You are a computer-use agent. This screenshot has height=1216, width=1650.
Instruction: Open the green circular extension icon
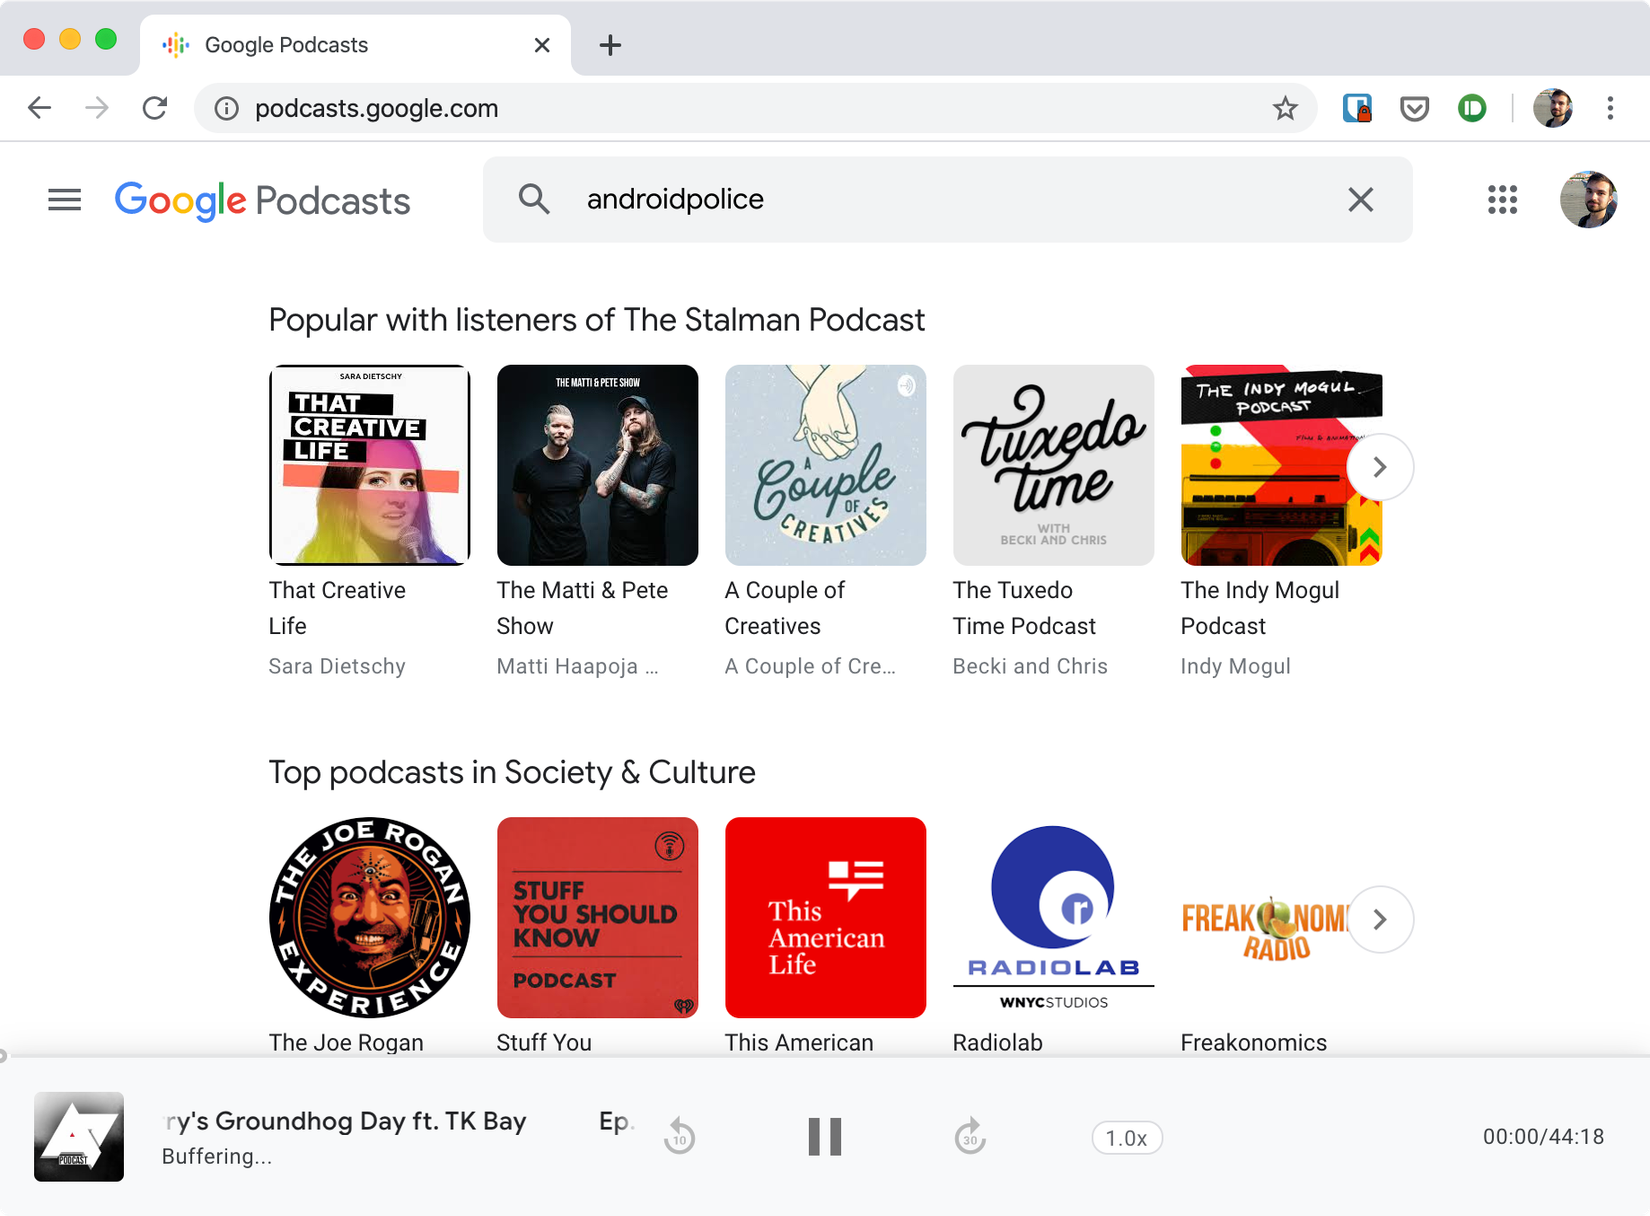[x=1472, y=108]
